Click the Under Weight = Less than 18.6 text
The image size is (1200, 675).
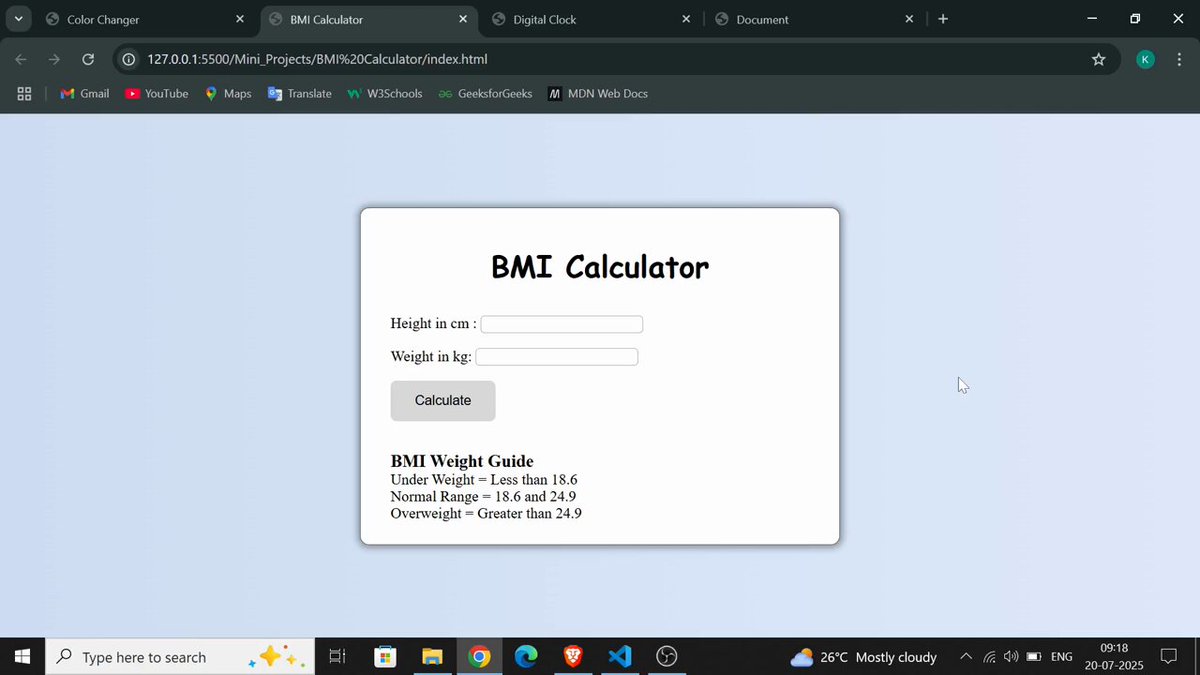coord(484,480)
